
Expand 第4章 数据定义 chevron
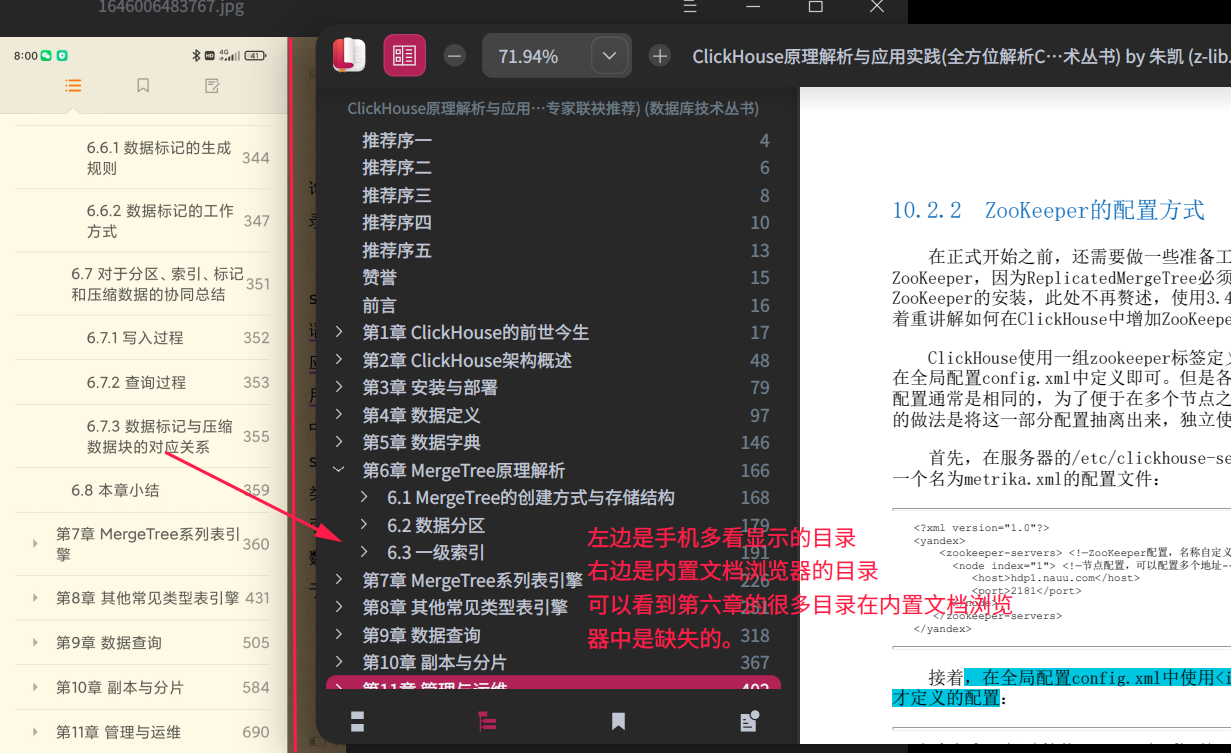(340, 415)
